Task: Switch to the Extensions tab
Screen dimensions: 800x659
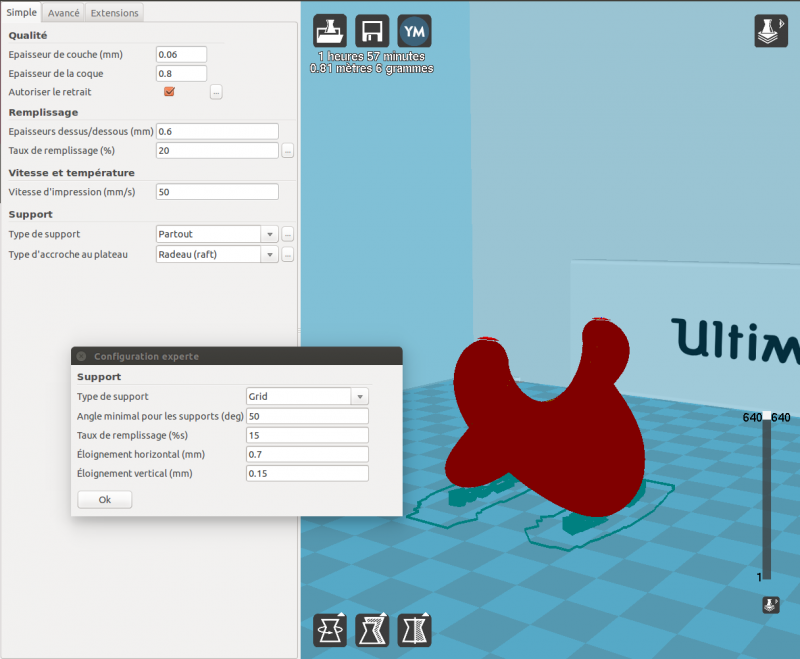Action: click(x=114, y=13)
